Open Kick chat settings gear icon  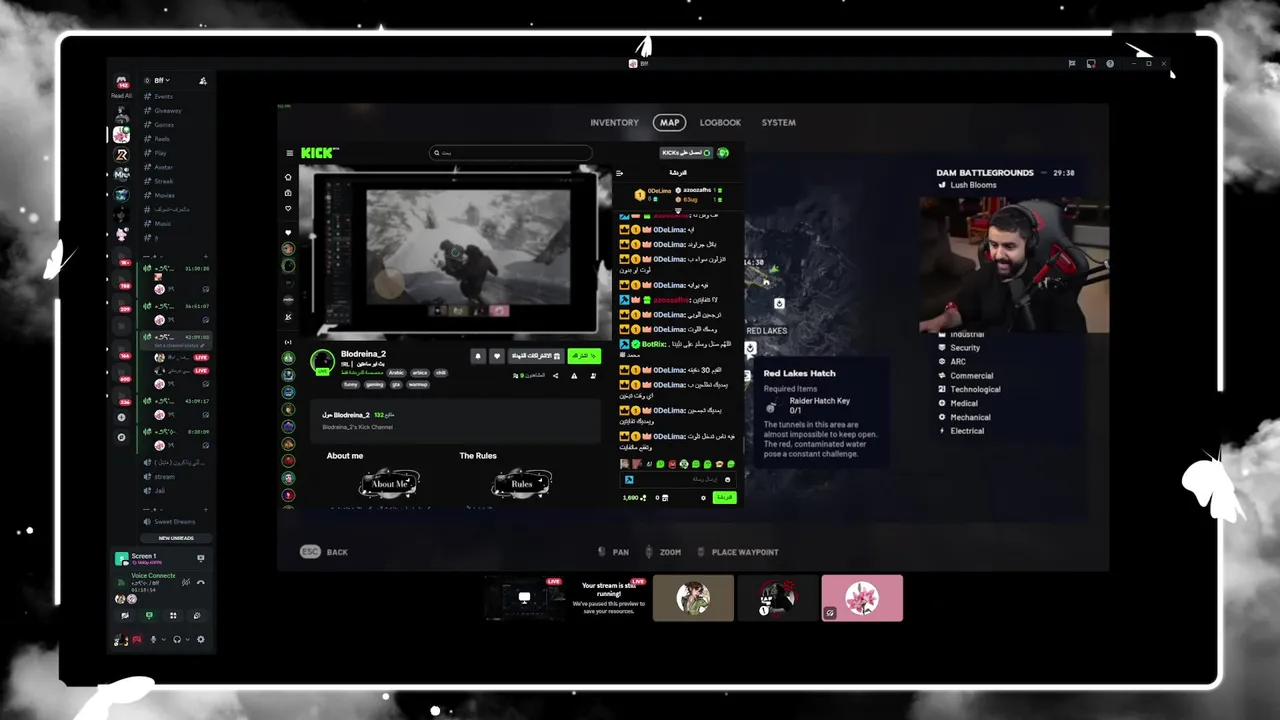[703, 497]
